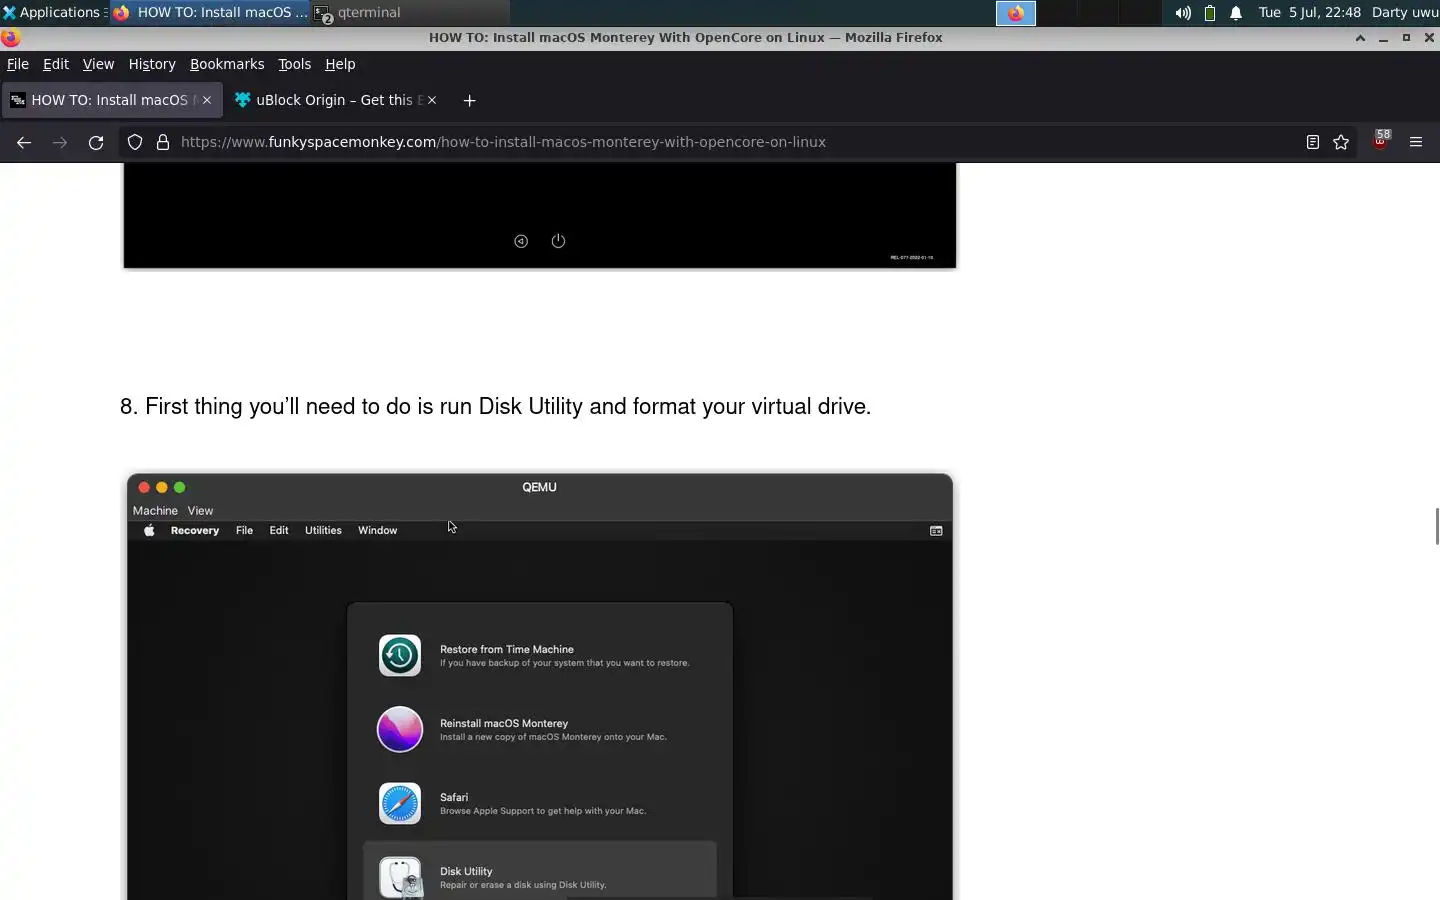Click the Disk Utility icon in screenshot
The width and height of the screenshot is (1440, 900).
(400, 878)
